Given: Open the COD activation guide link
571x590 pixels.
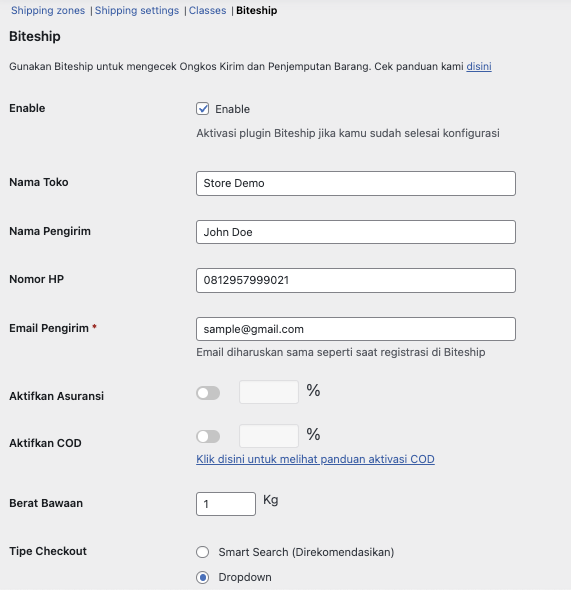Looking at the screenshot, I should click(315, 459).
